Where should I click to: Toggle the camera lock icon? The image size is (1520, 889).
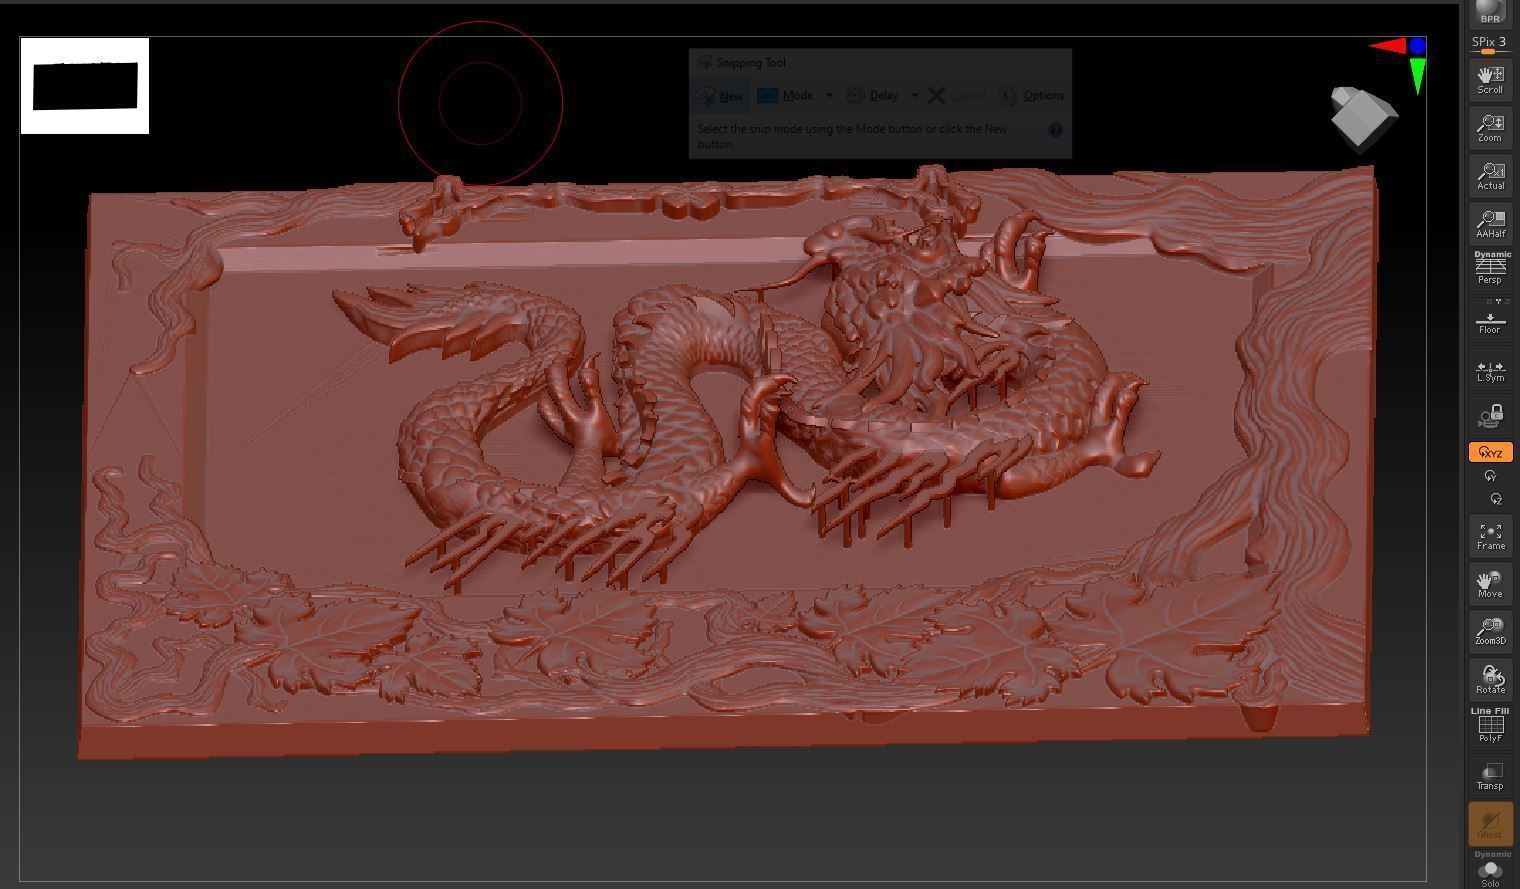[x=1490, y=416]
